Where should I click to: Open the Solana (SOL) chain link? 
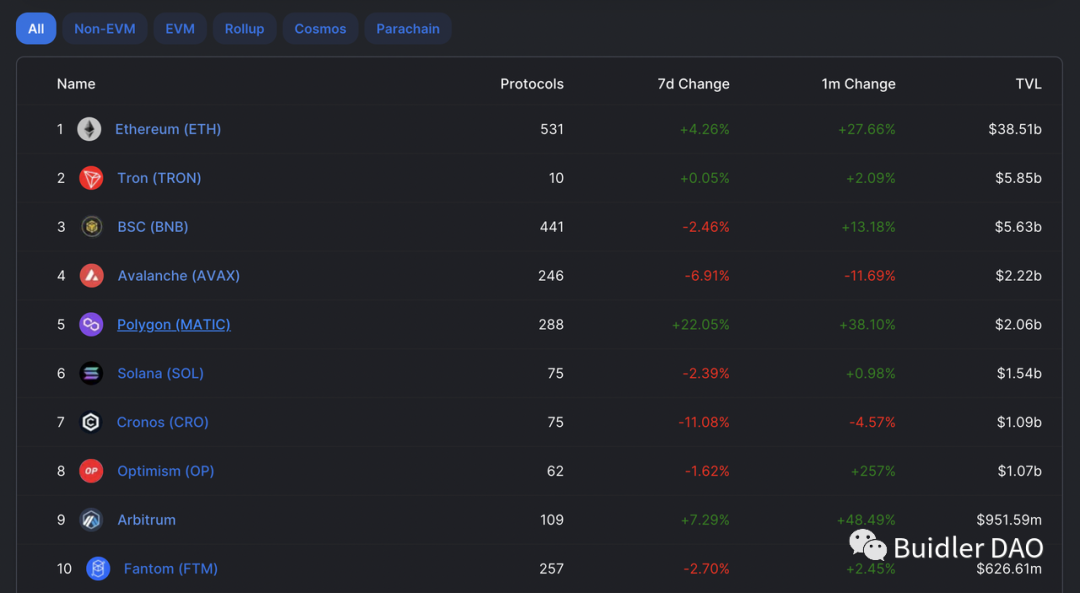point(160,373)
